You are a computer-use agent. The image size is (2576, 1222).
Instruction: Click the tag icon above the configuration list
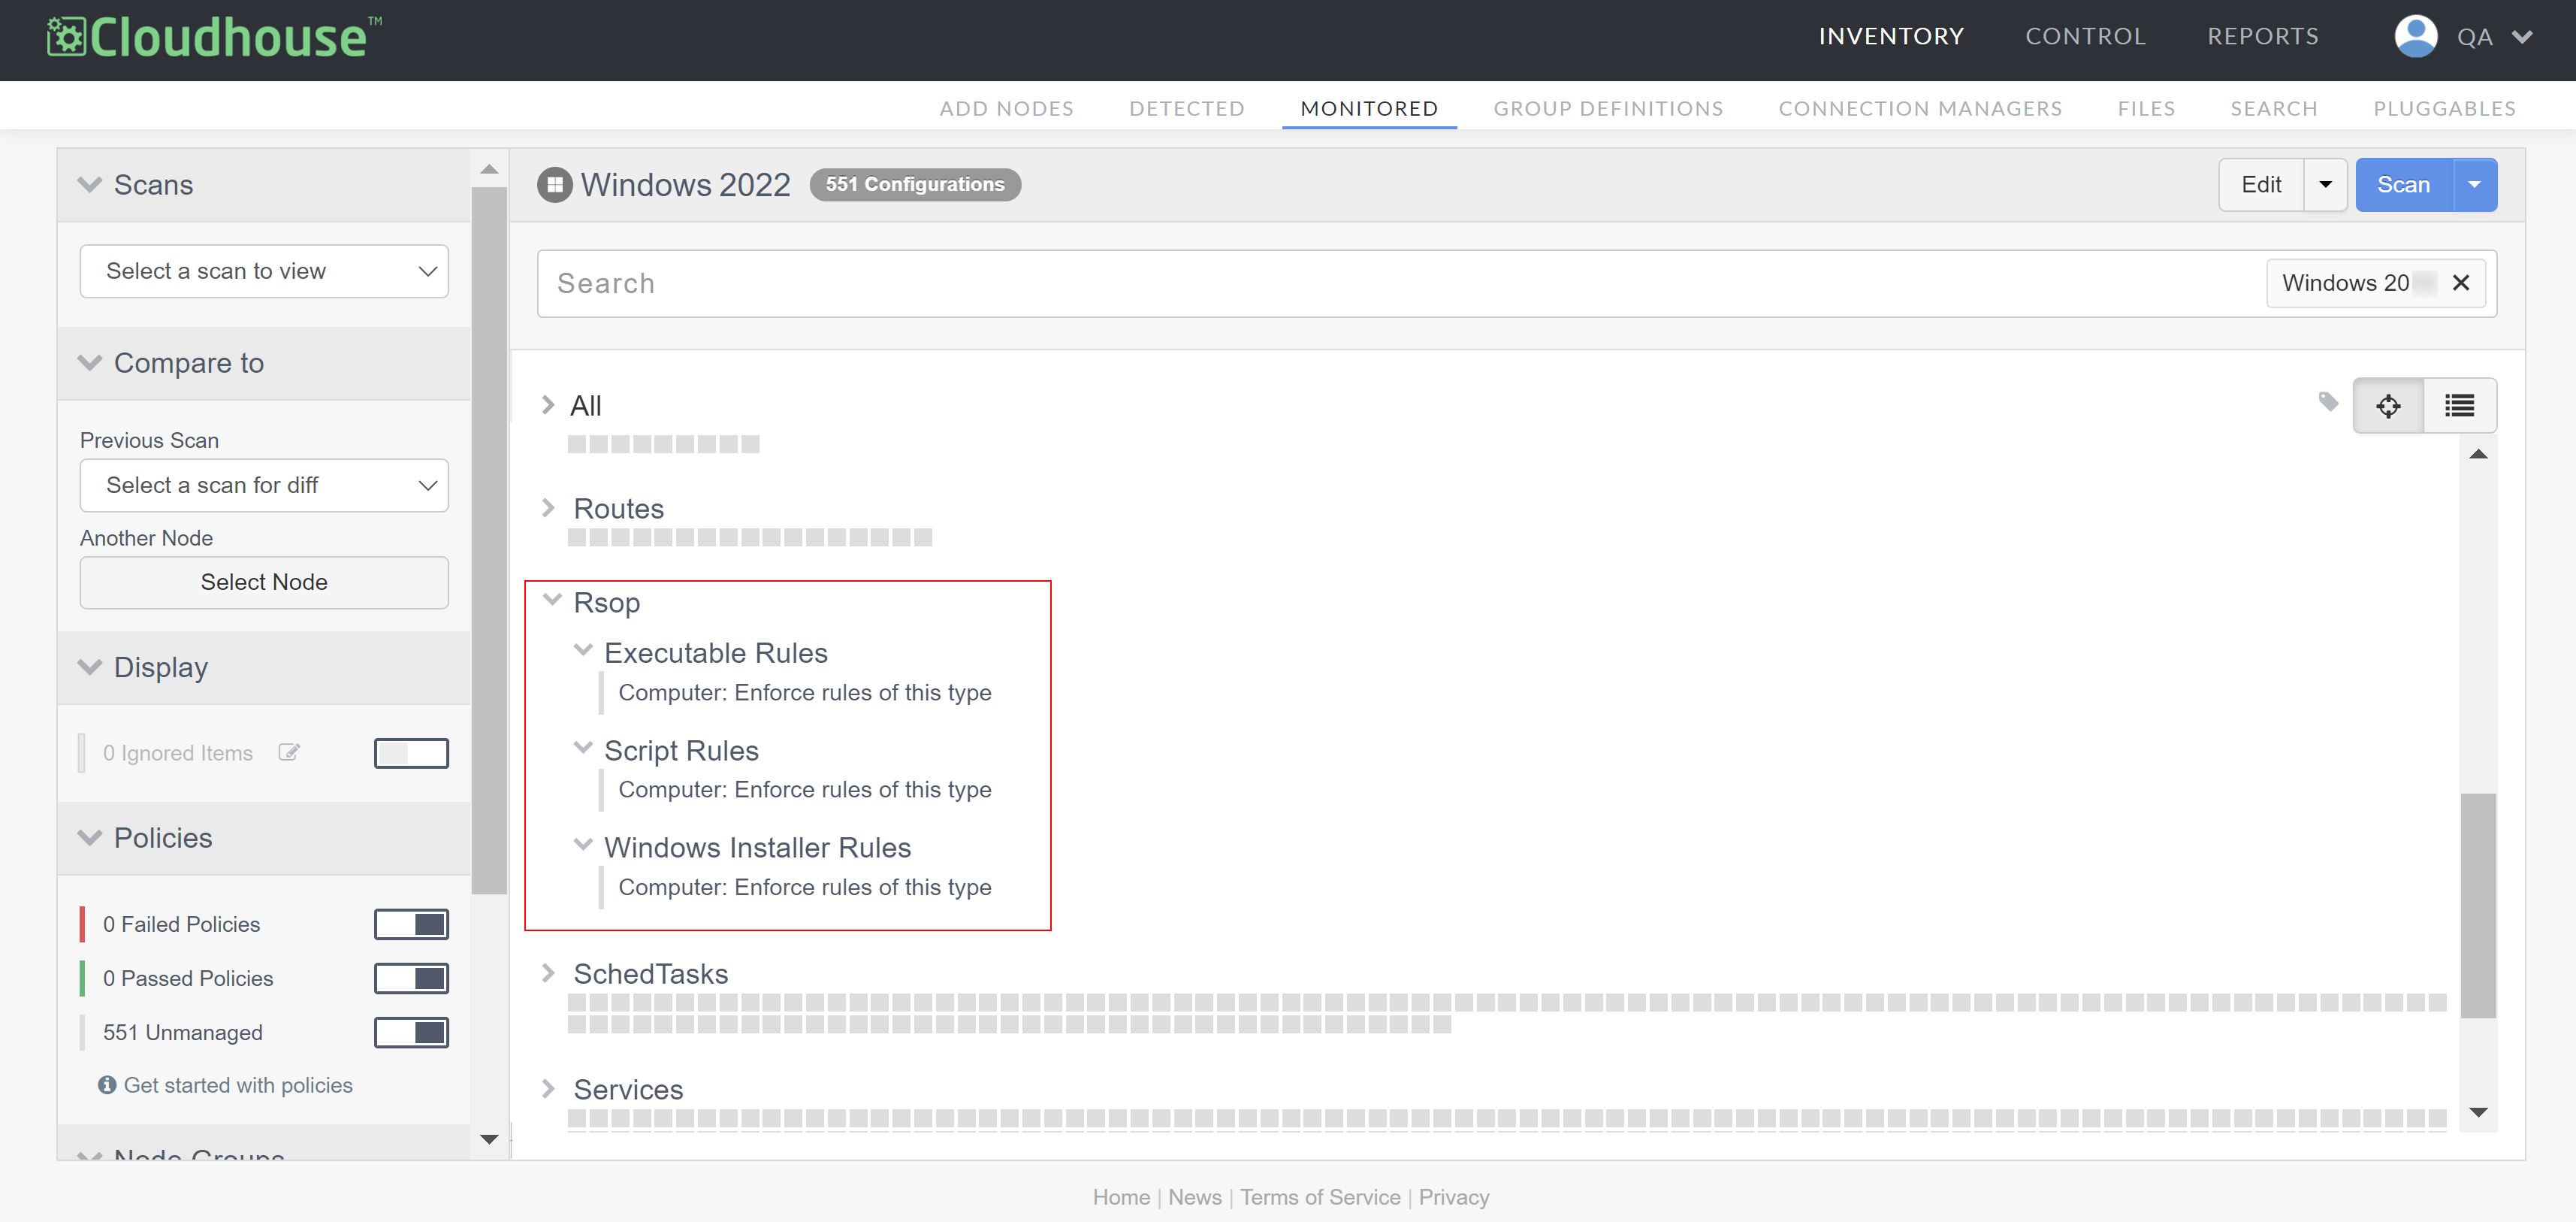pyautogui.click(x=2328, y=402)
